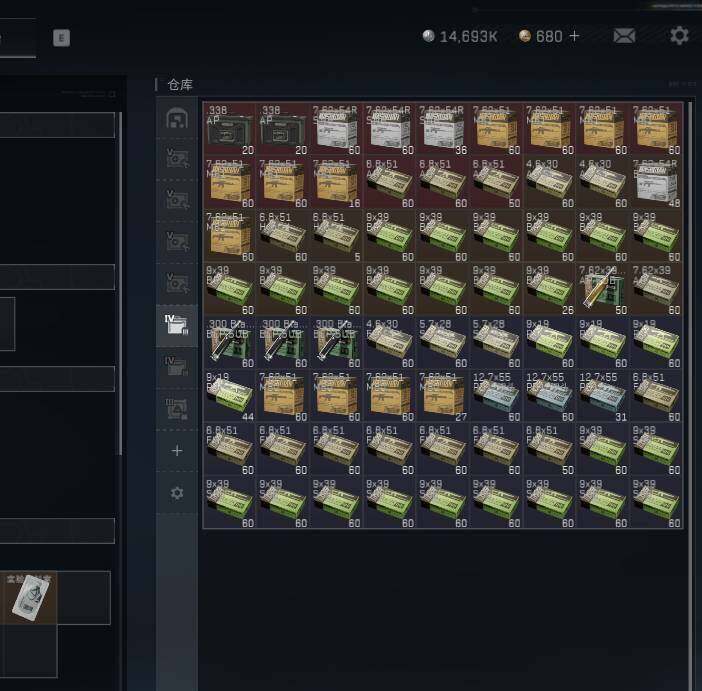The image size is (702, 691).
Task: Select the 6.8x51 ammo stack with 5 rounds
Action: point(336,236)
